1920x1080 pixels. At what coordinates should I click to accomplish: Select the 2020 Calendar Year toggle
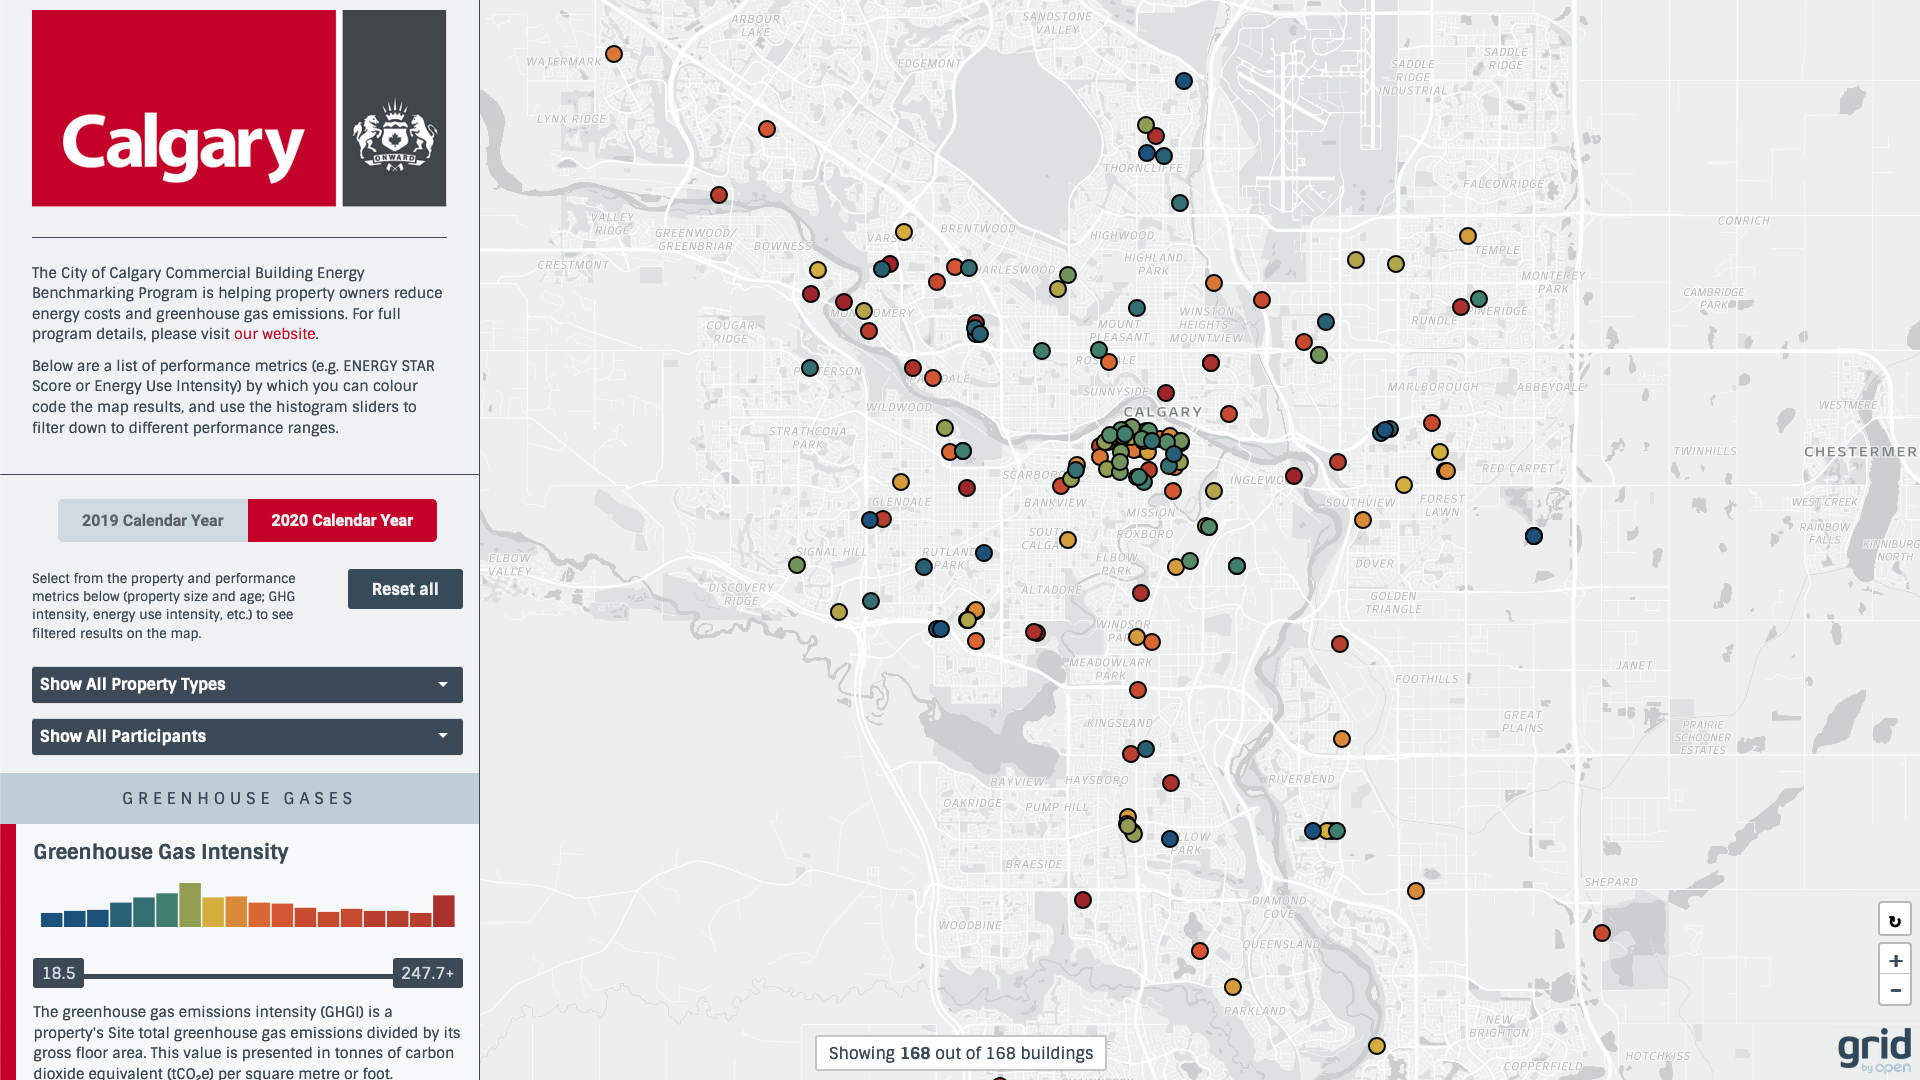click(x=342, y=520)
